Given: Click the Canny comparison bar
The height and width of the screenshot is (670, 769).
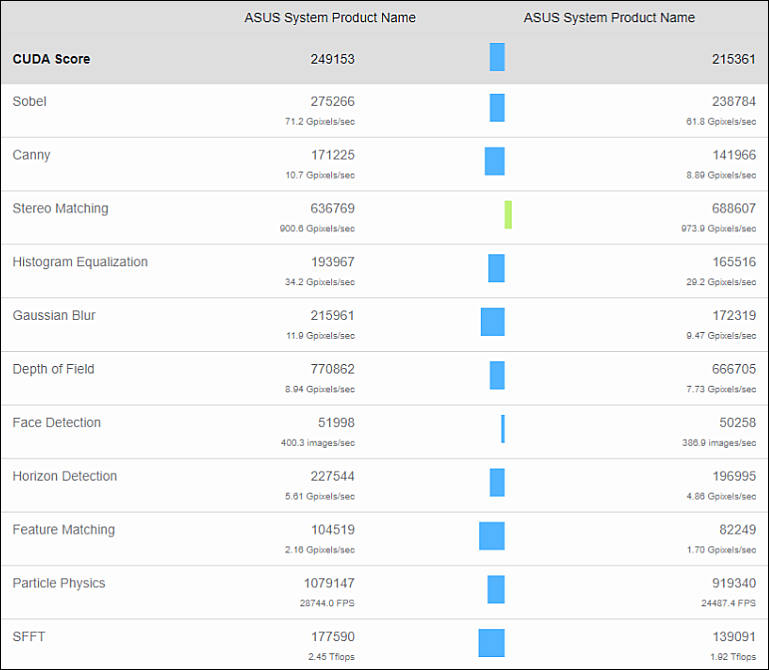Looking at the screenshot, I should click(x=494, y=161).
